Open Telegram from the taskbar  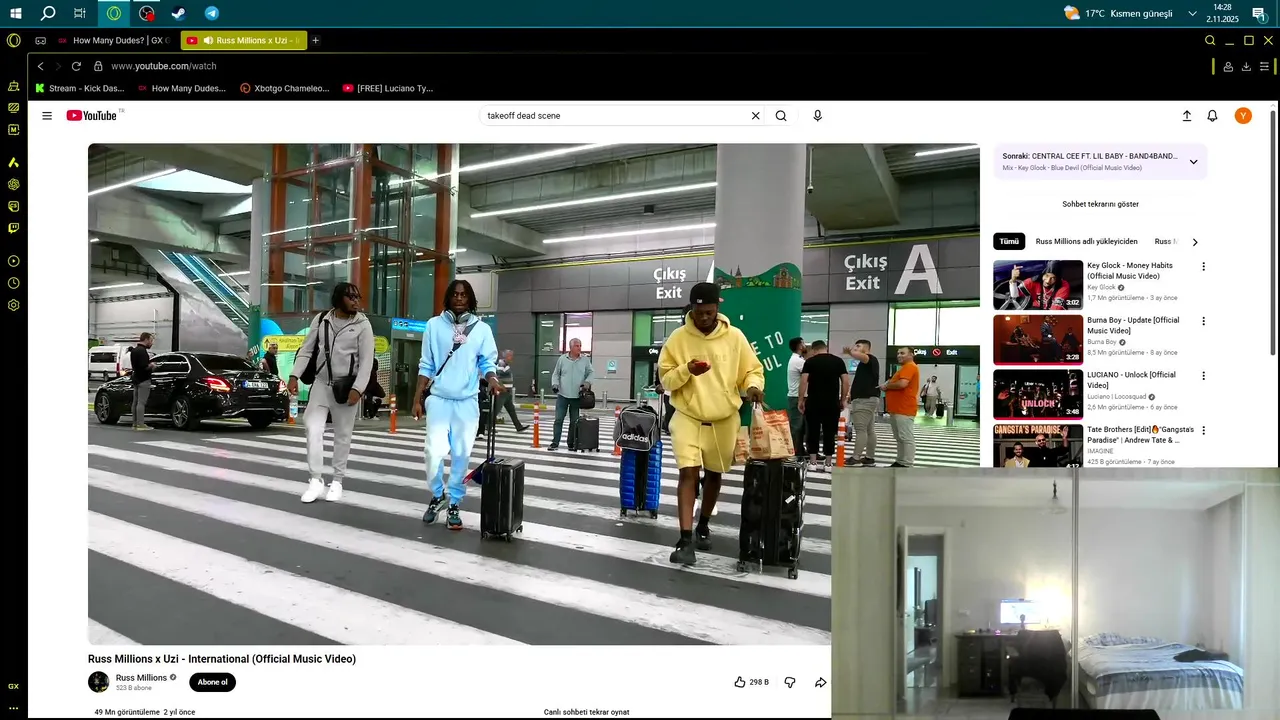pyautogui.click(x=212, y=13)
